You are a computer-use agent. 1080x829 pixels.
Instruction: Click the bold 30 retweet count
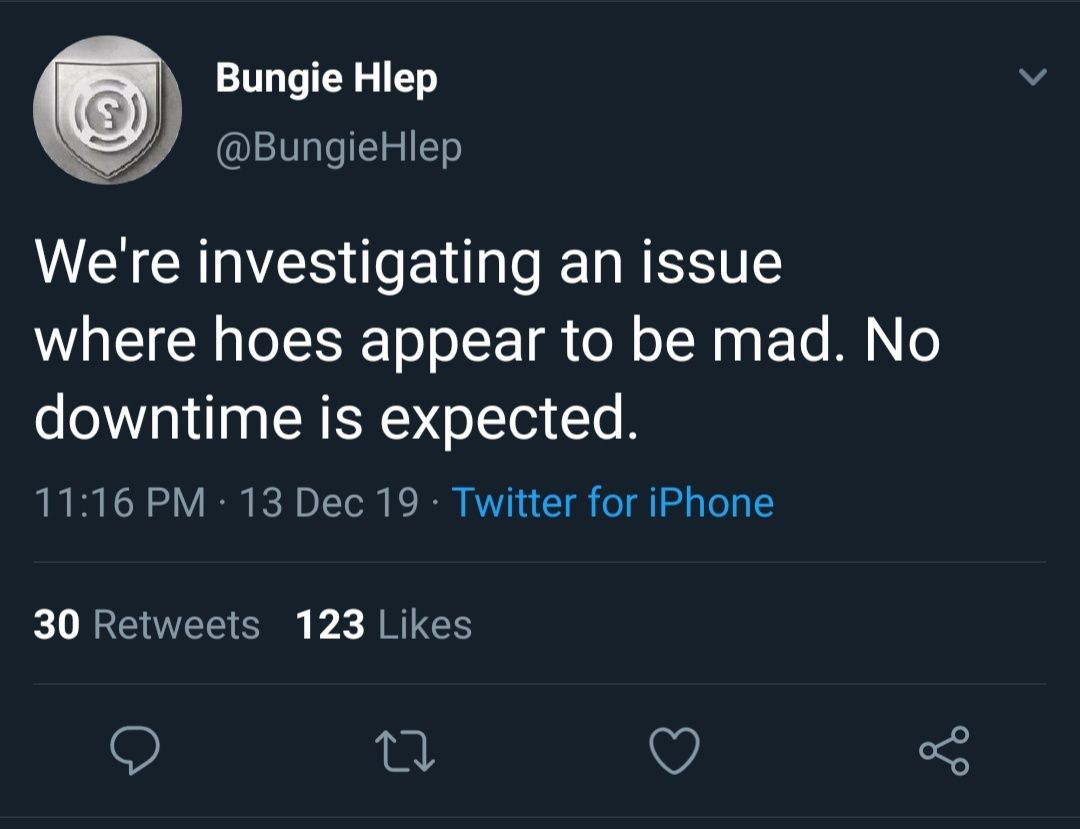click(x=56, y=625)
